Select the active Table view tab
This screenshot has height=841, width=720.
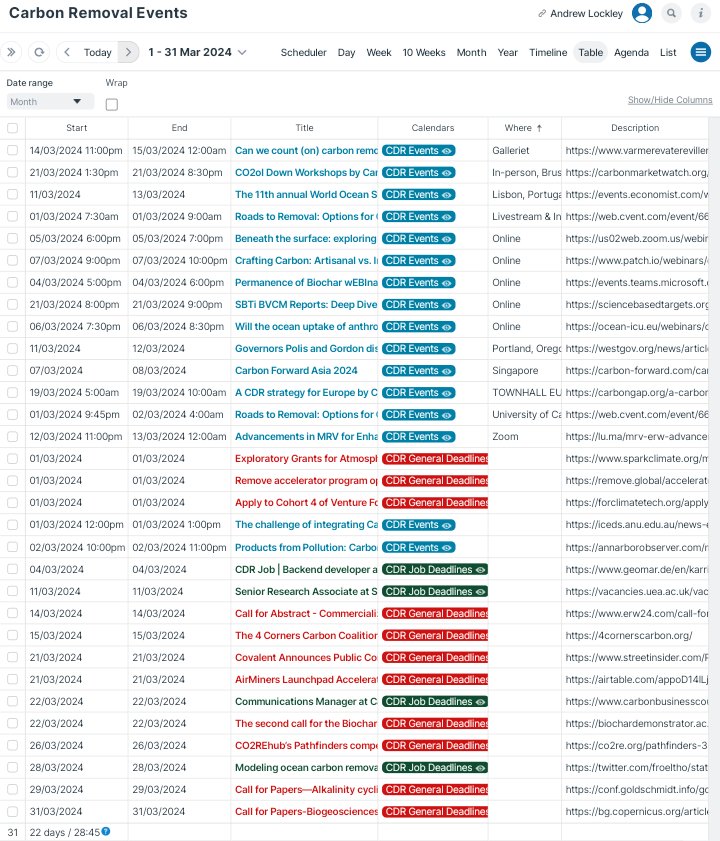[590, 53]
